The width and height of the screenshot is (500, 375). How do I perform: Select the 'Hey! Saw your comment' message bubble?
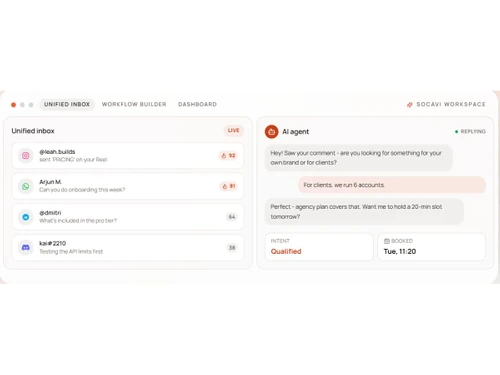pyautogui.click(x=358, y=158)
